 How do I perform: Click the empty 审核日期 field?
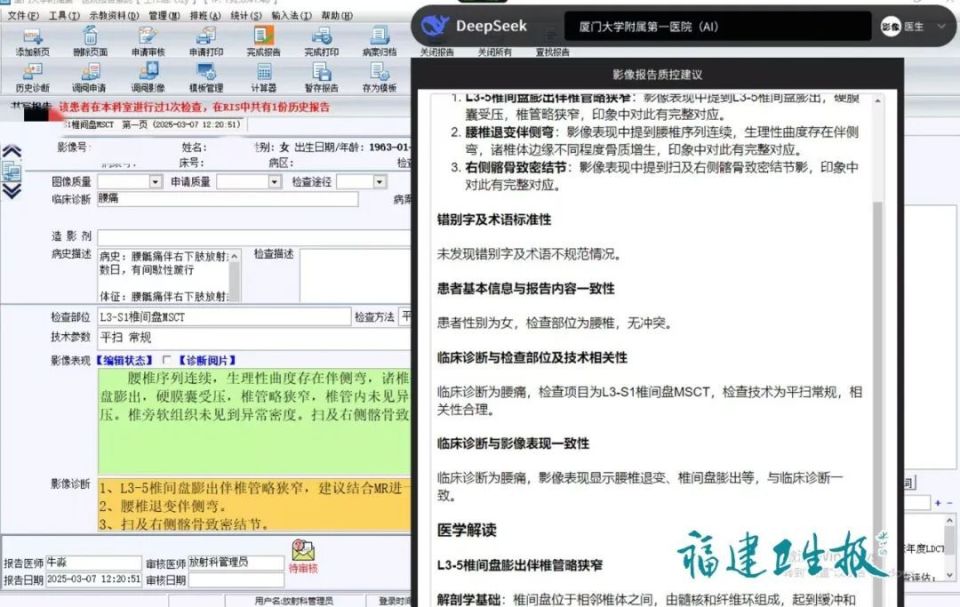[236, 579]
